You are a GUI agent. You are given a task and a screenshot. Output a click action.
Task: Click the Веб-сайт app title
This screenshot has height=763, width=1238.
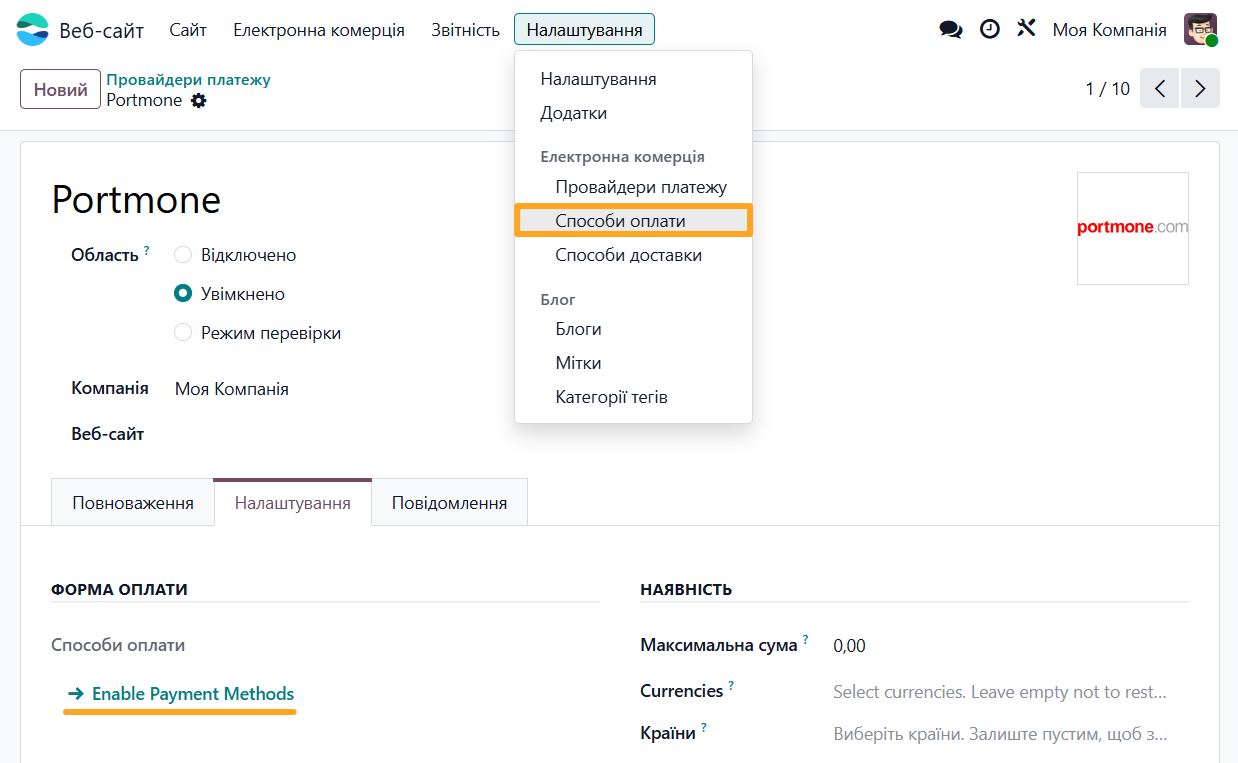tap(101, 30)
